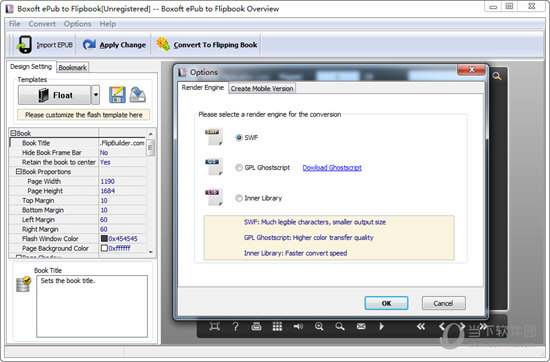The height and width of the screenshot is (362, 550).
Task: Confirm the Options dialog with OK
Action: click(386, 303)
